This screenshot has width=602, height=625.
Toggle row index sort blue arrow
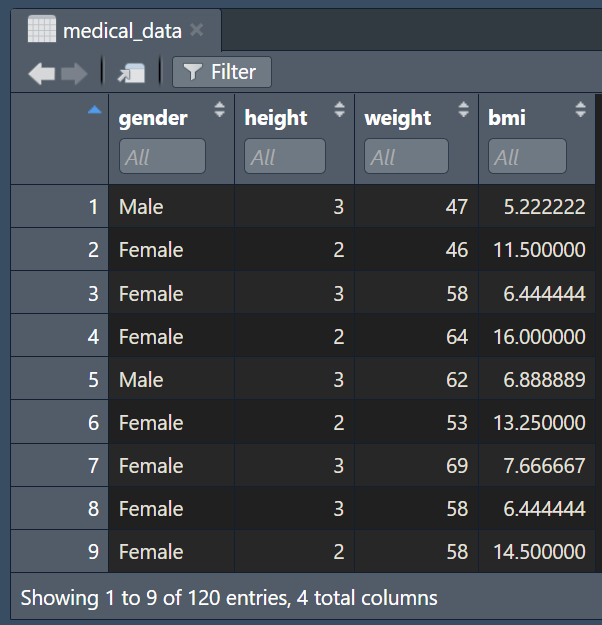94,110
